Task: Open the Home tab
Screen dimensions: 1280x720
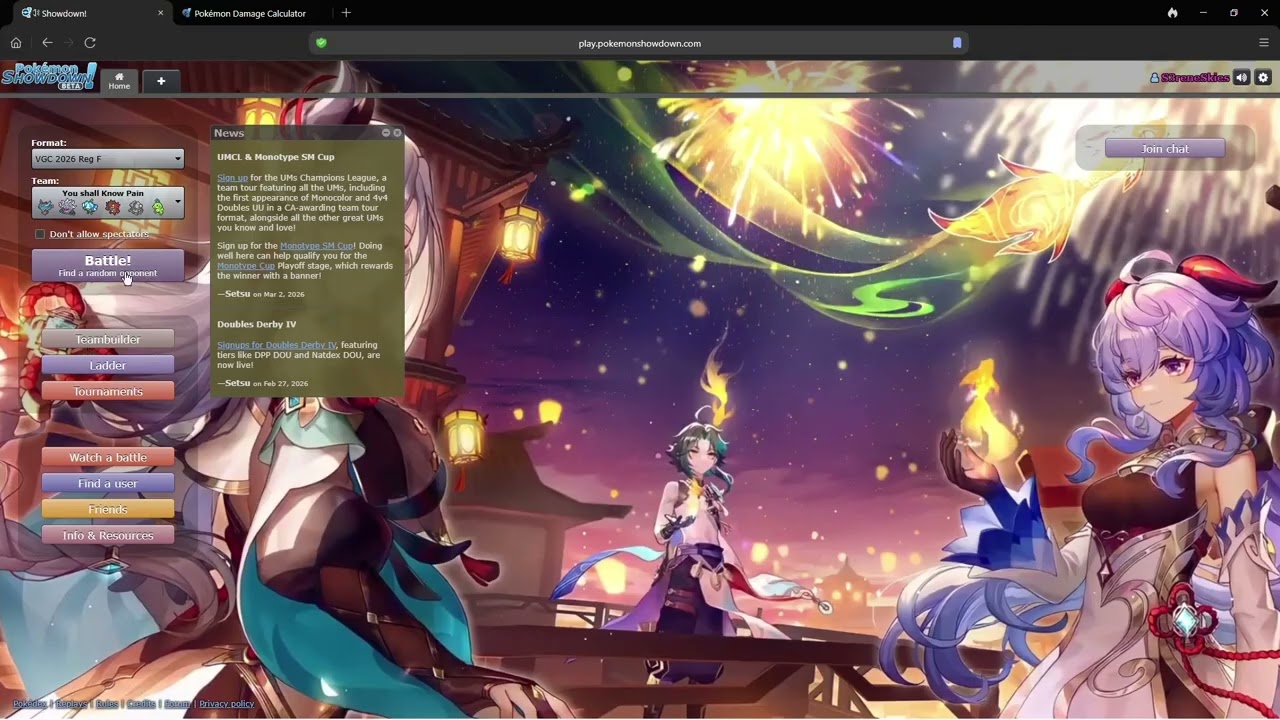Action: point(119,81)
